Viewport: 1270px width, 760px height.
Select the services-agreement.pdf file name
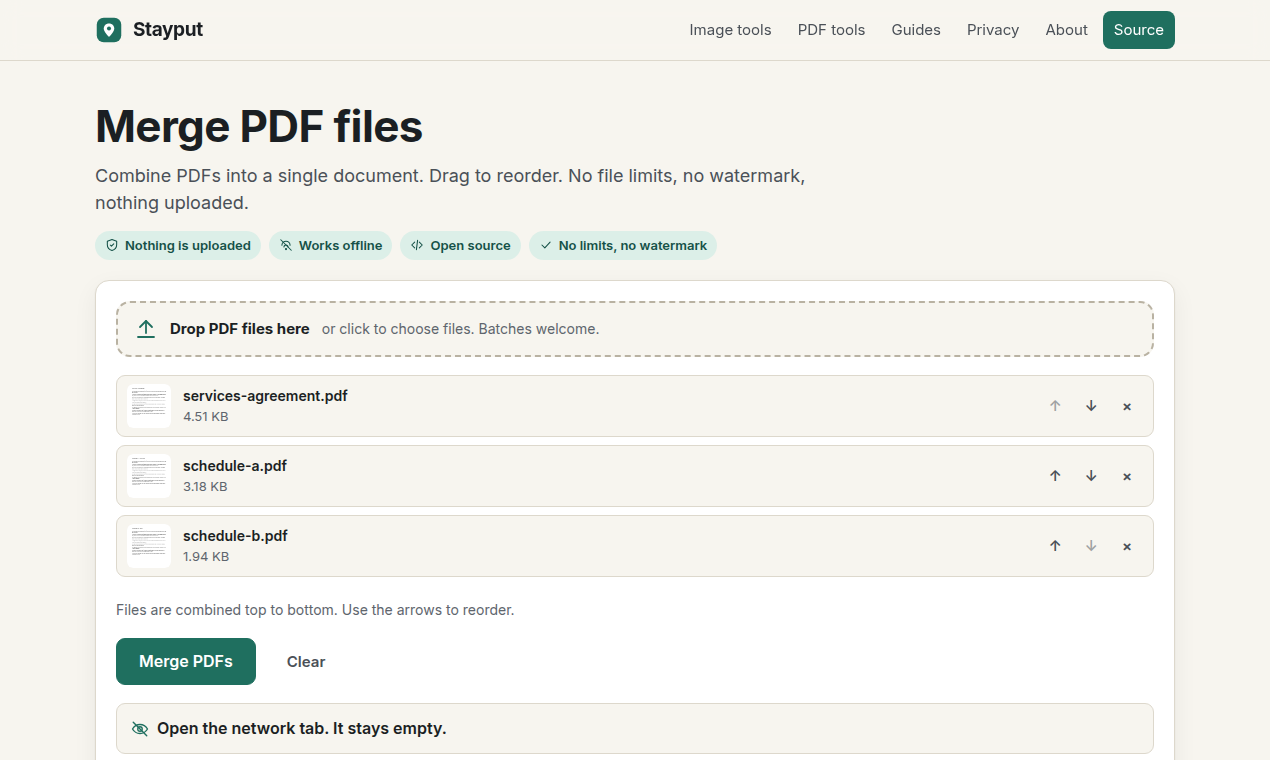[265, 396]
